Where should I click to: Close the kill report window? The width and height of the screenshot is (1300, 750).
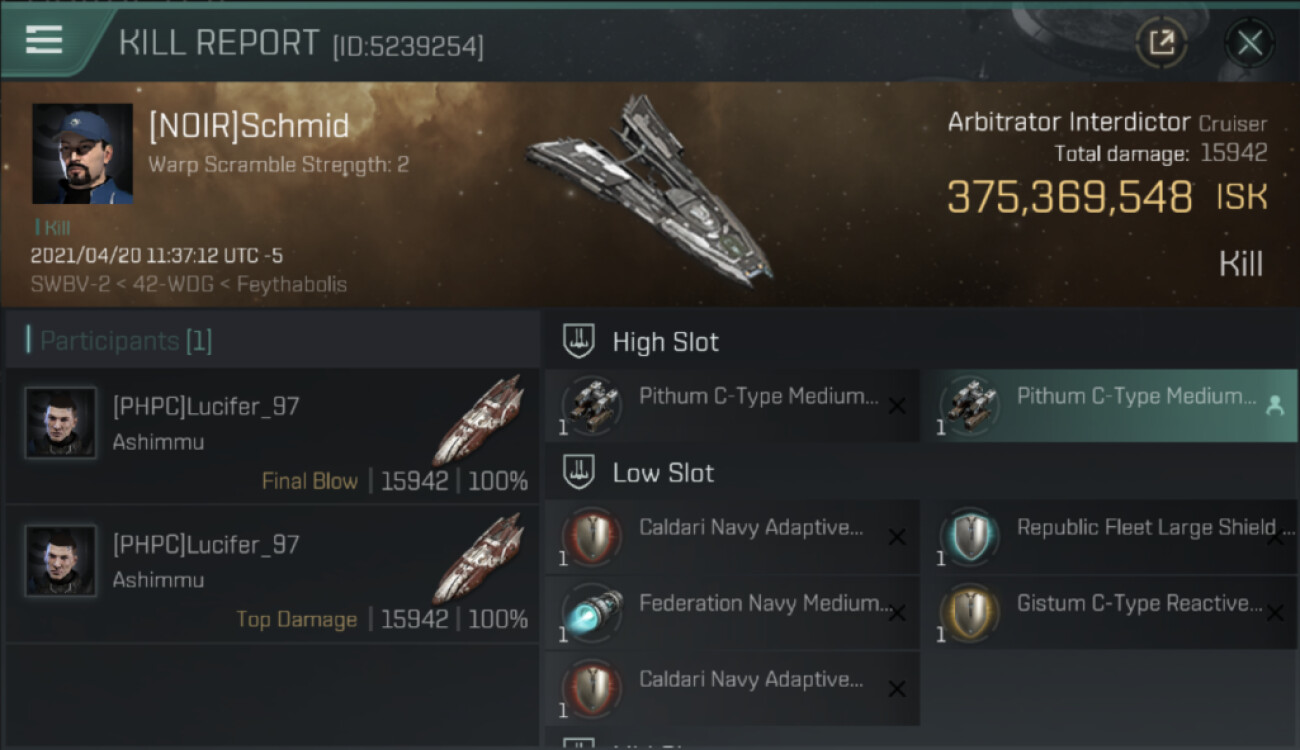1249,43
